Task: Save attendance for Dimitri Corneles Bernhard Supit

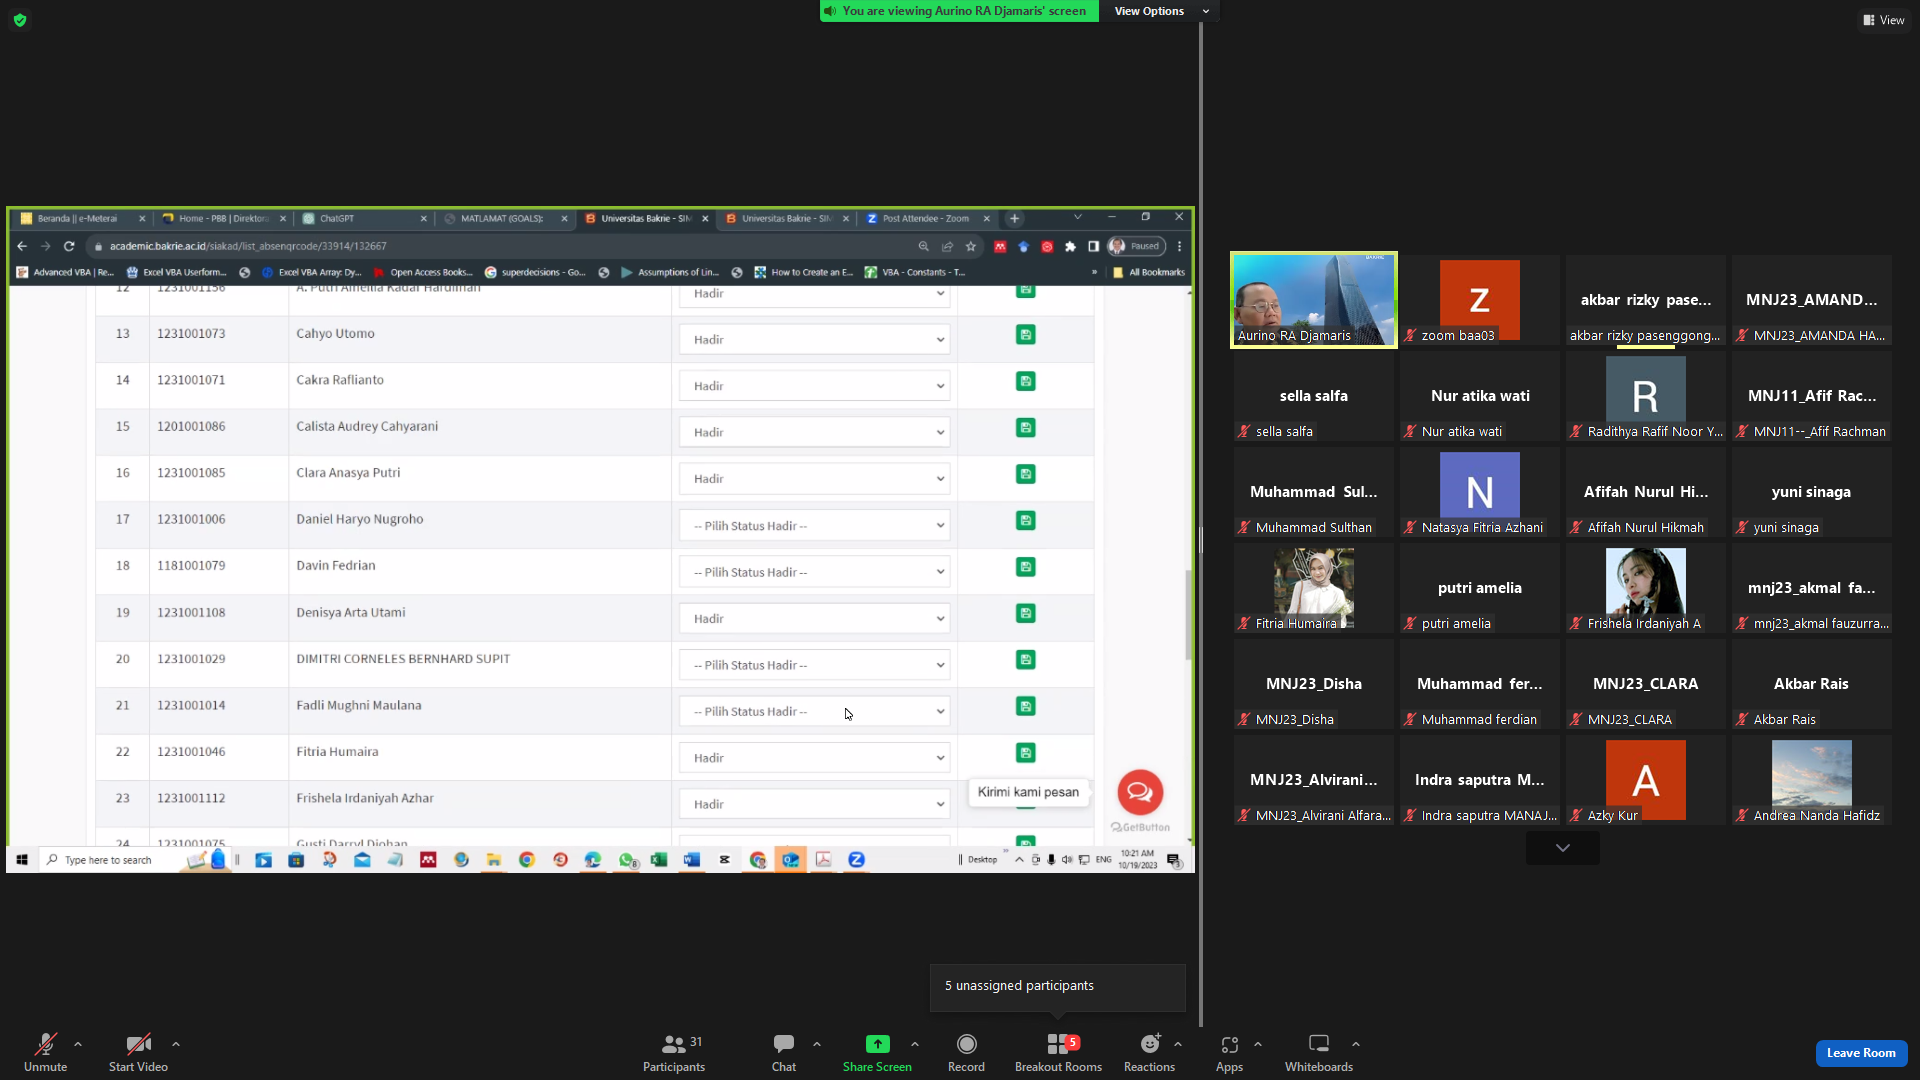Action: click(x=1025, y=660)
